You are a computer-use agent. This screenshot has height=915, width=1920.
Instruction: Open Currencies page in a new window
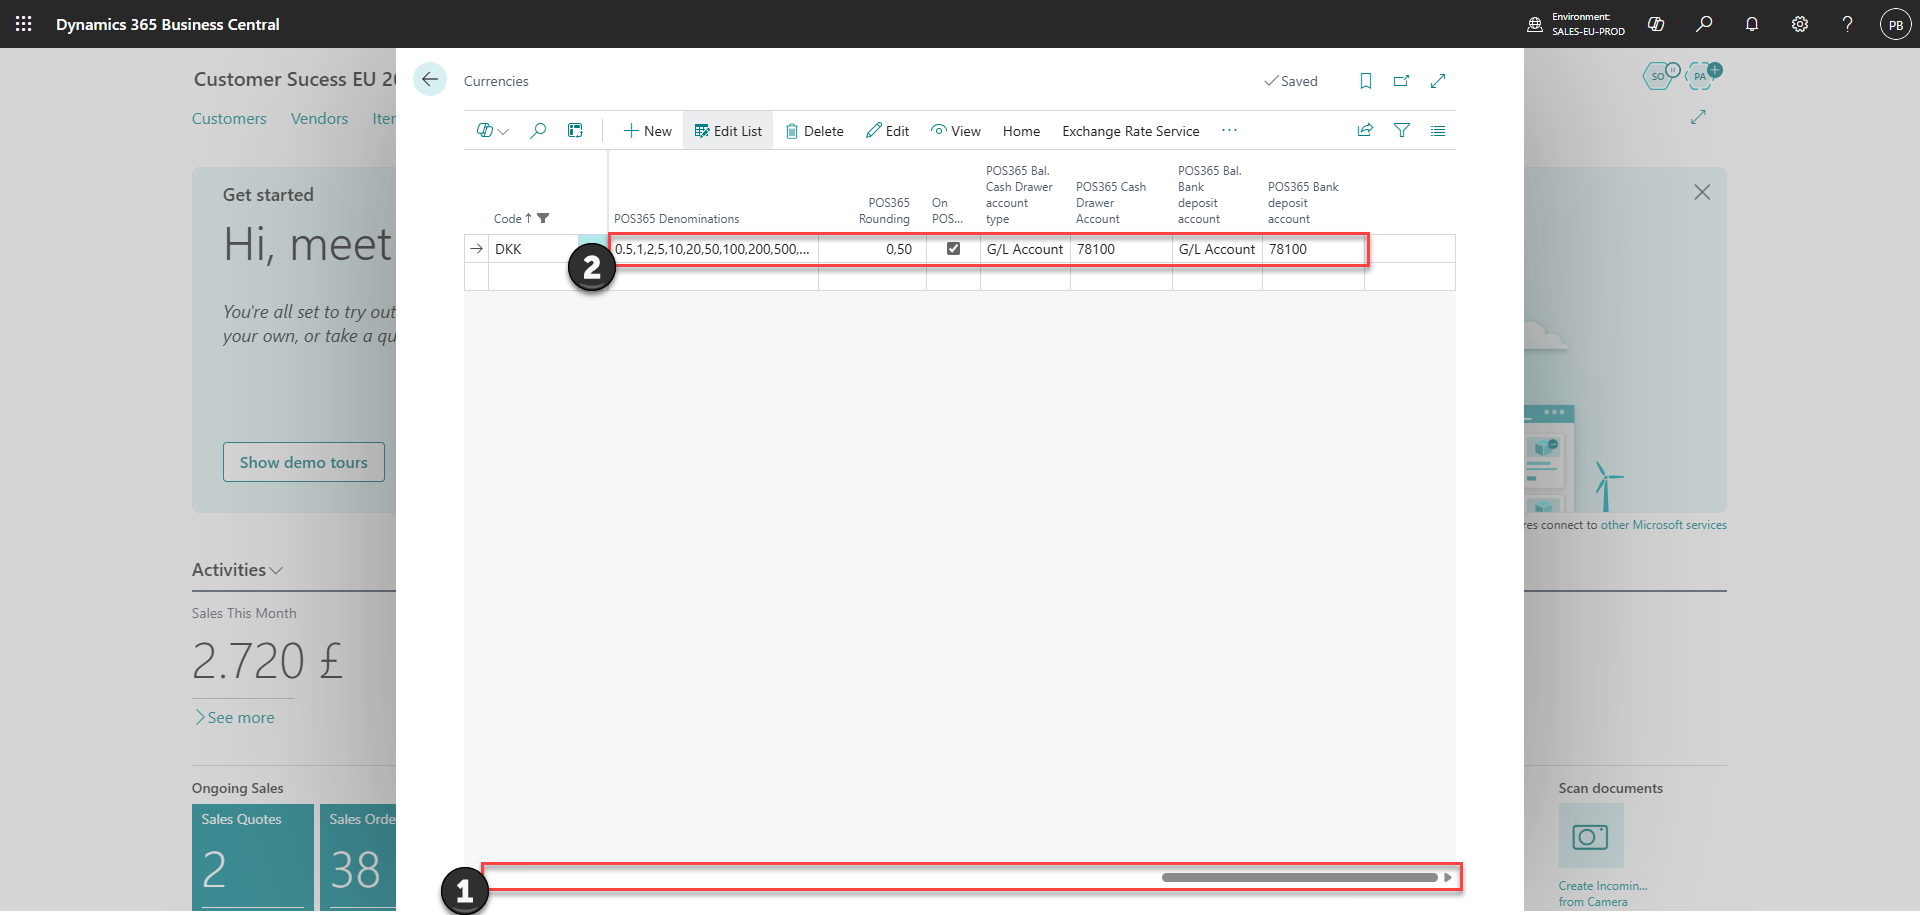[x=1401, y=81]
